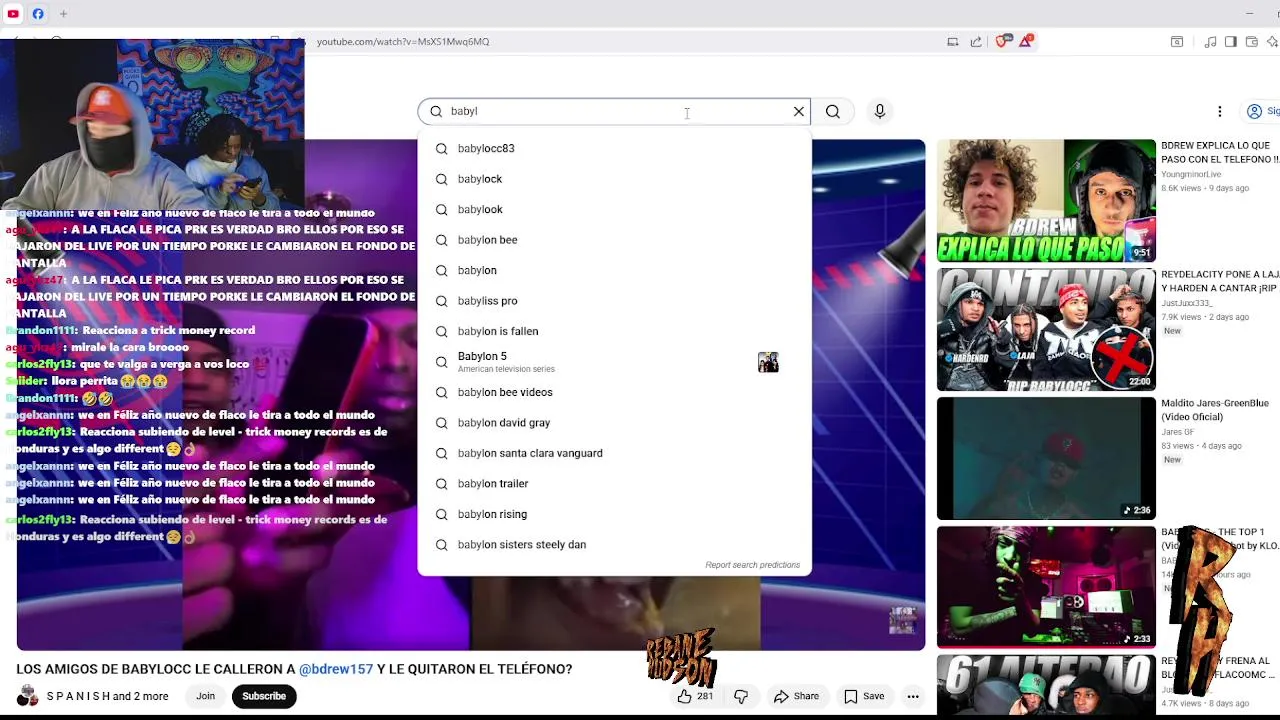Select "babylon sisters steely dan" suggestion
1280x720 pixels.
(614, 545)
